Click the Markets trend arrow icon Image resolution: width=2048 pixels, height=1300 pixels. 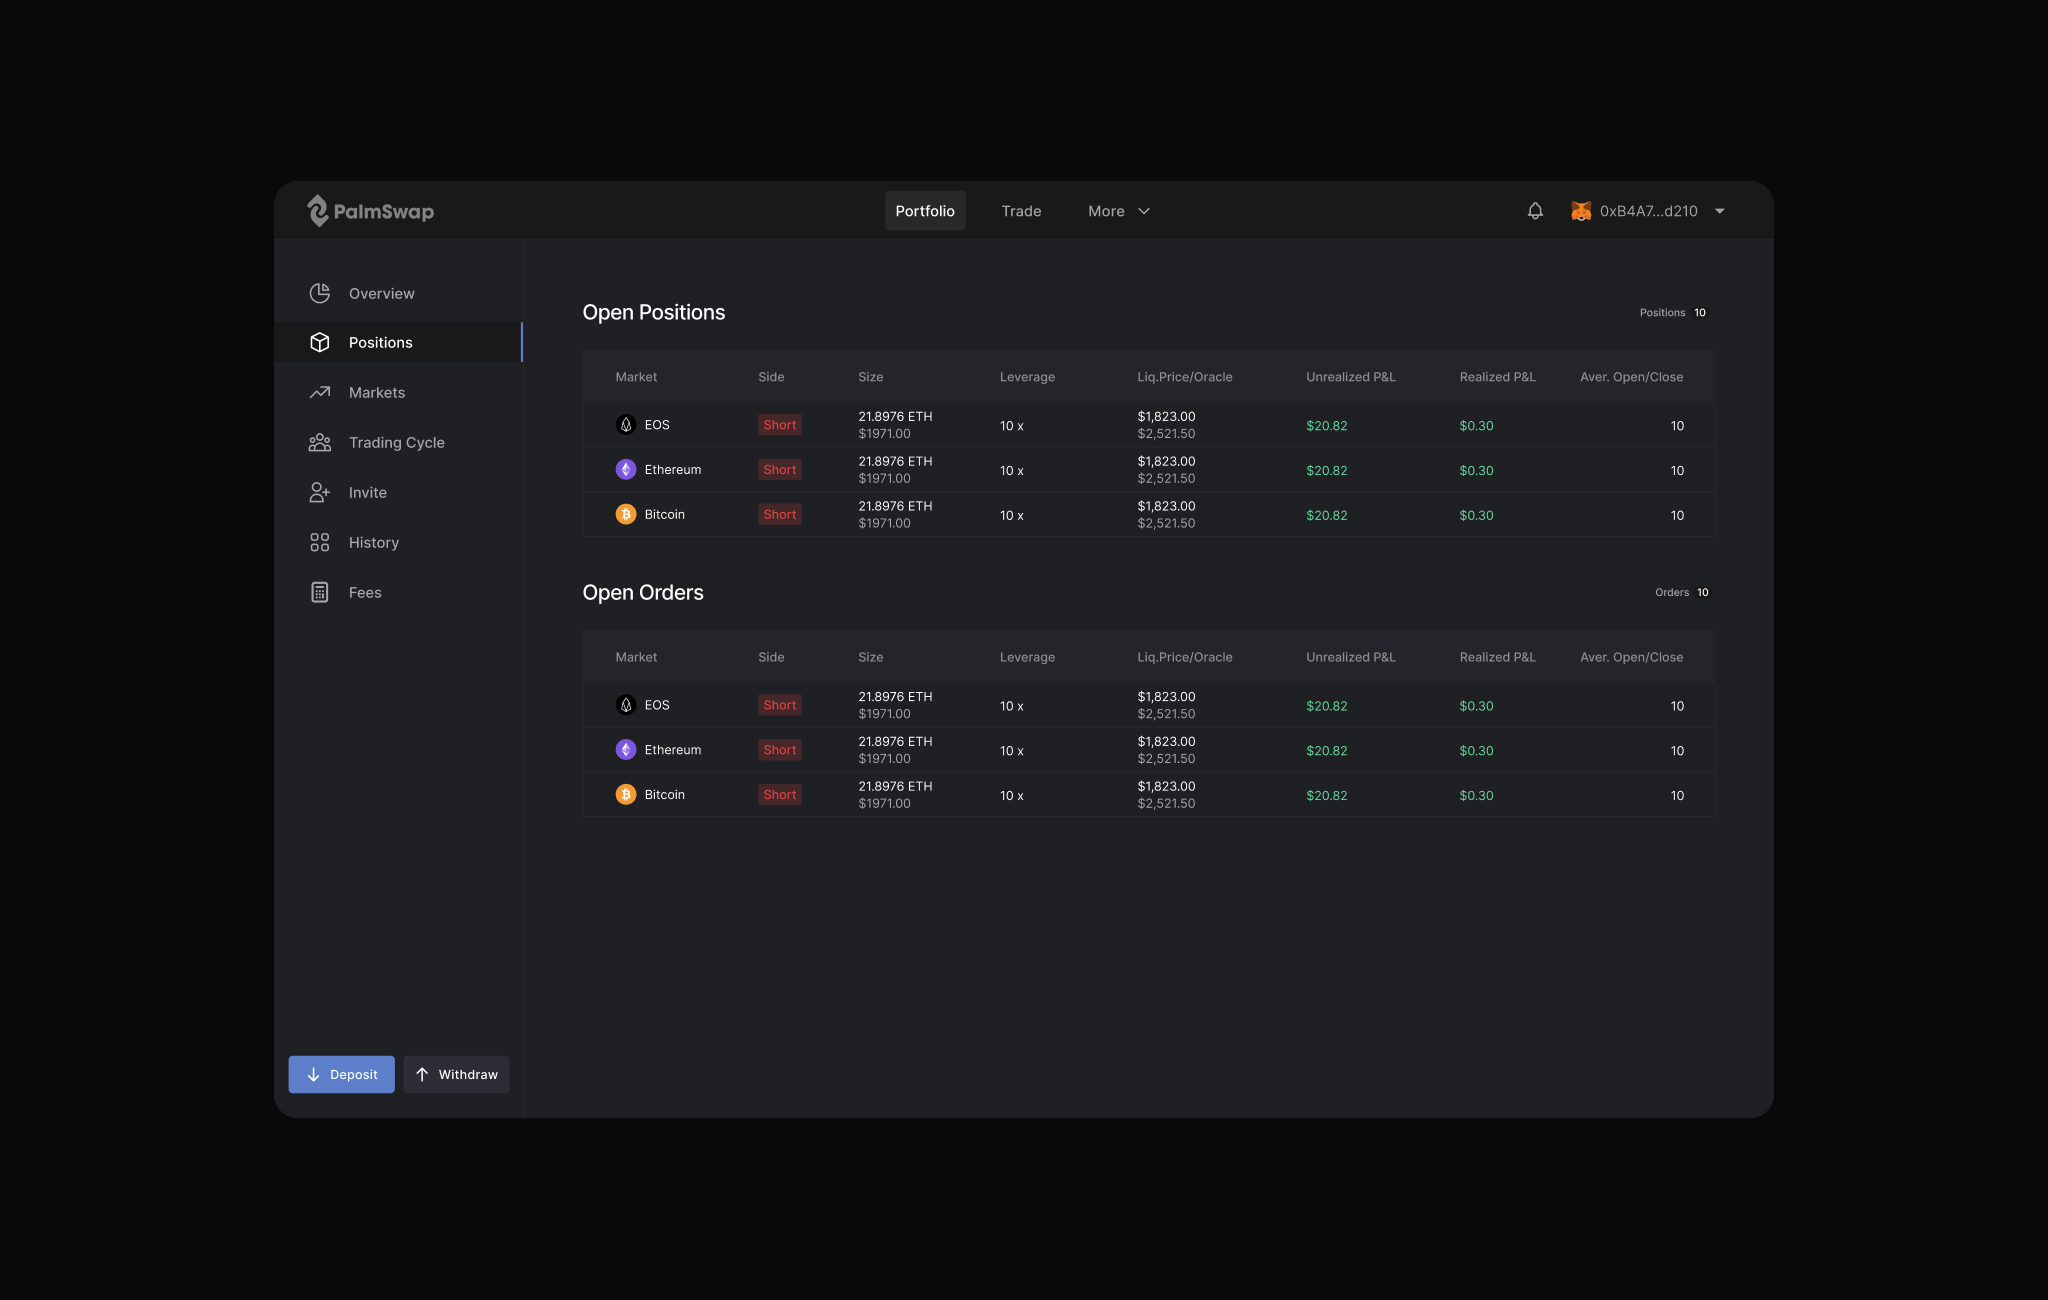click(x=320, y=392)
